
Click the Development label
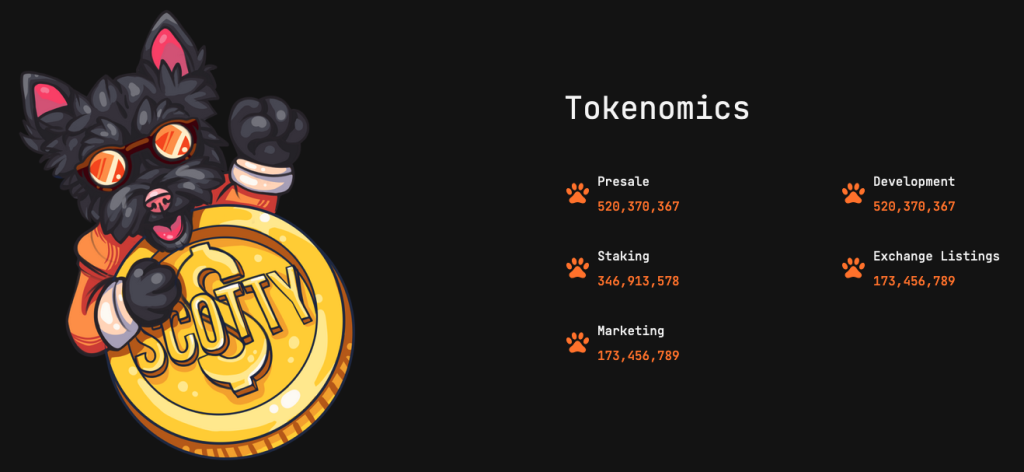[x=914, y=181]
